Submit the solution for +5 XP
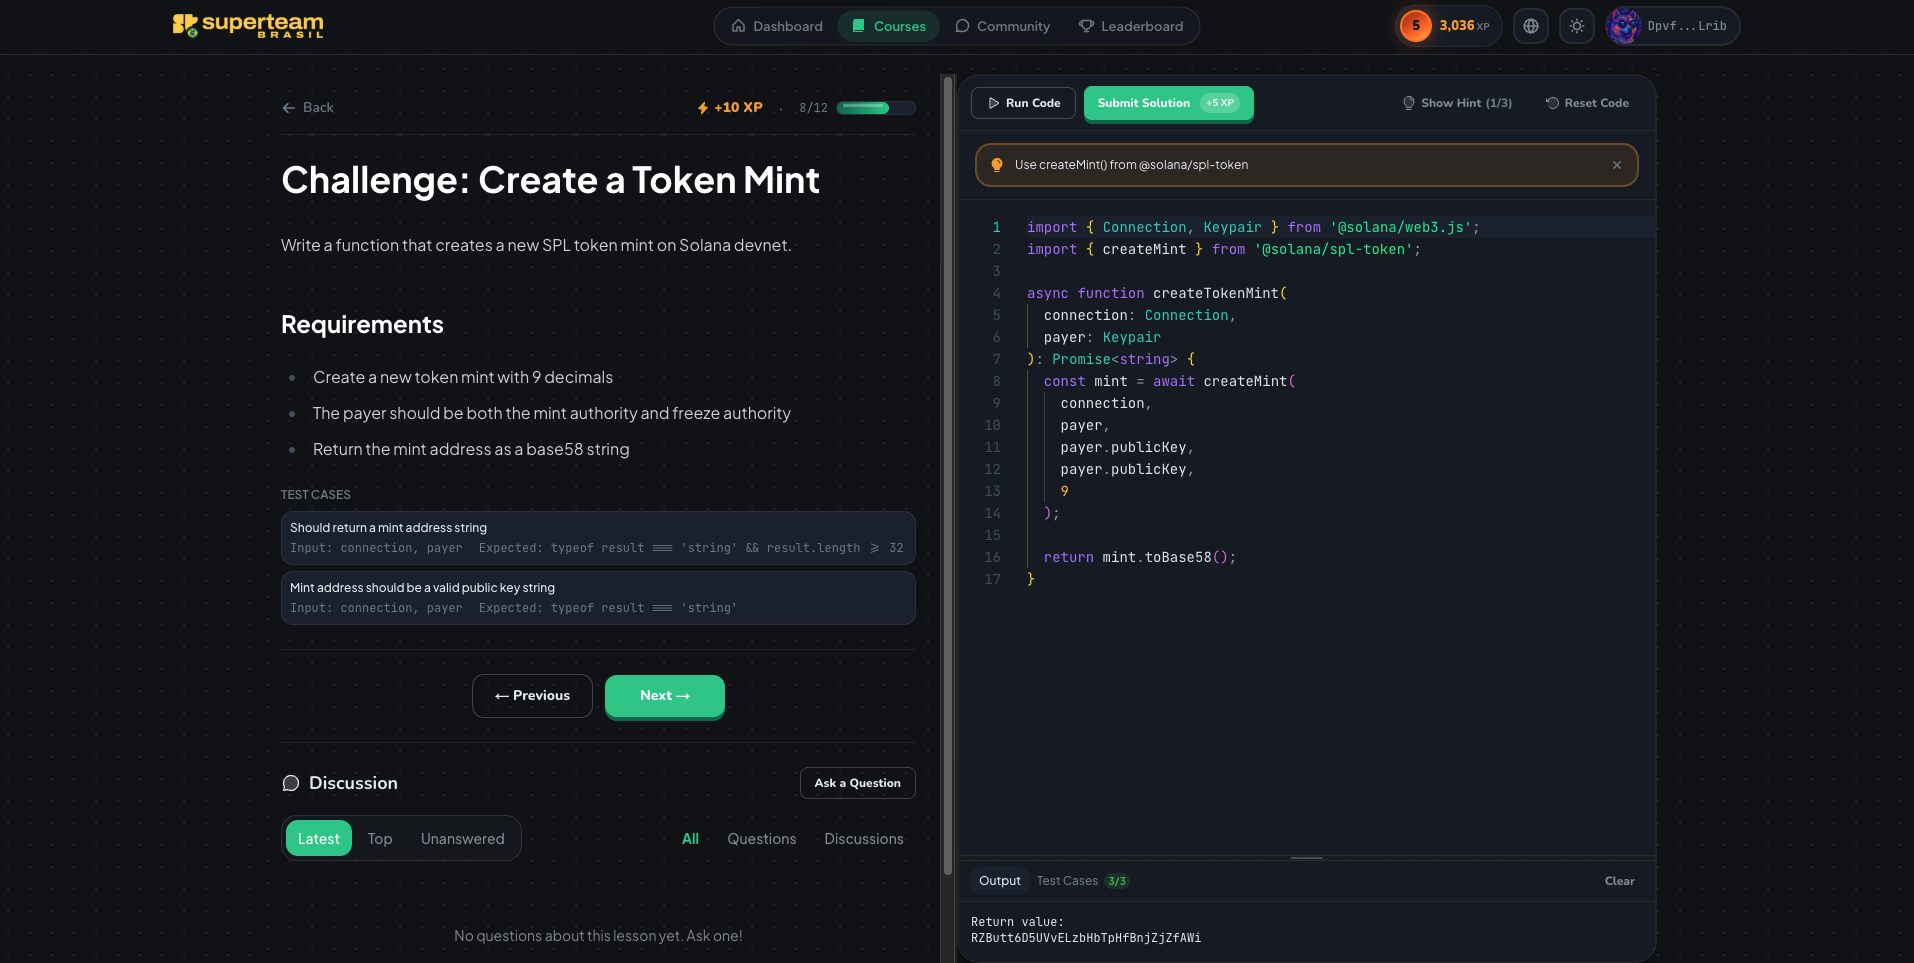The image size is (1914, 963). coord(1168,103)
